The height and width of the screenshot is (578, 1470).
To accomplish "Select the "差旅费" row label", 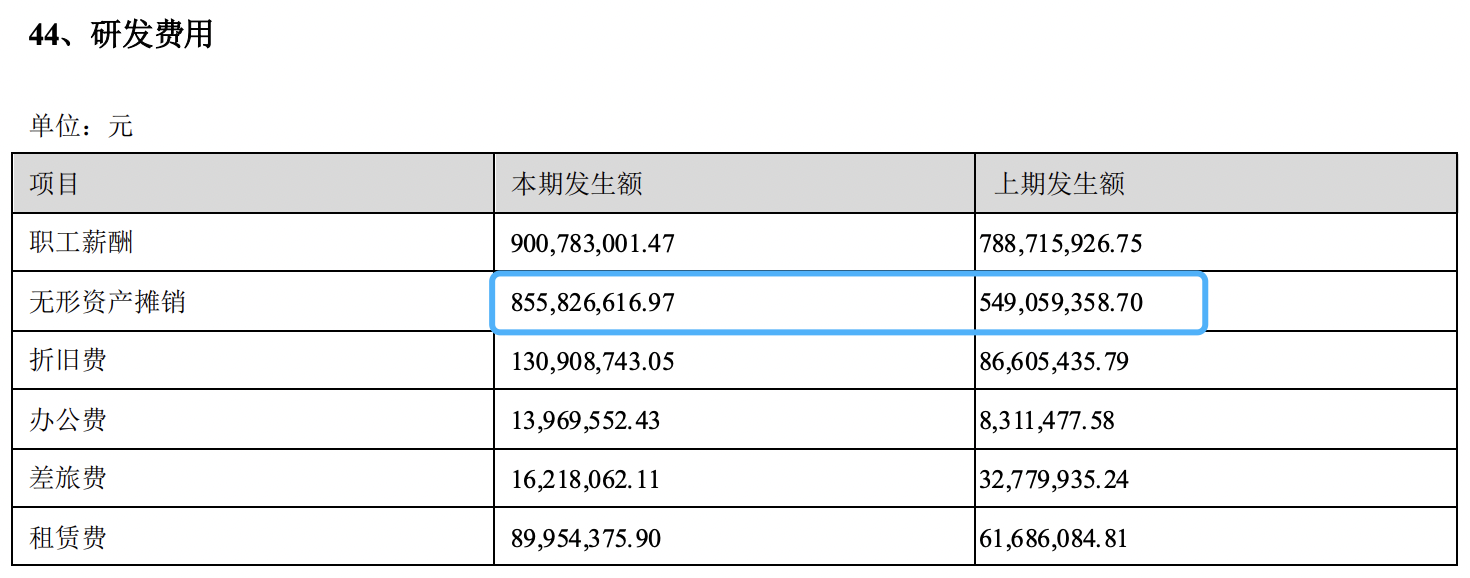I will point(68,478).
